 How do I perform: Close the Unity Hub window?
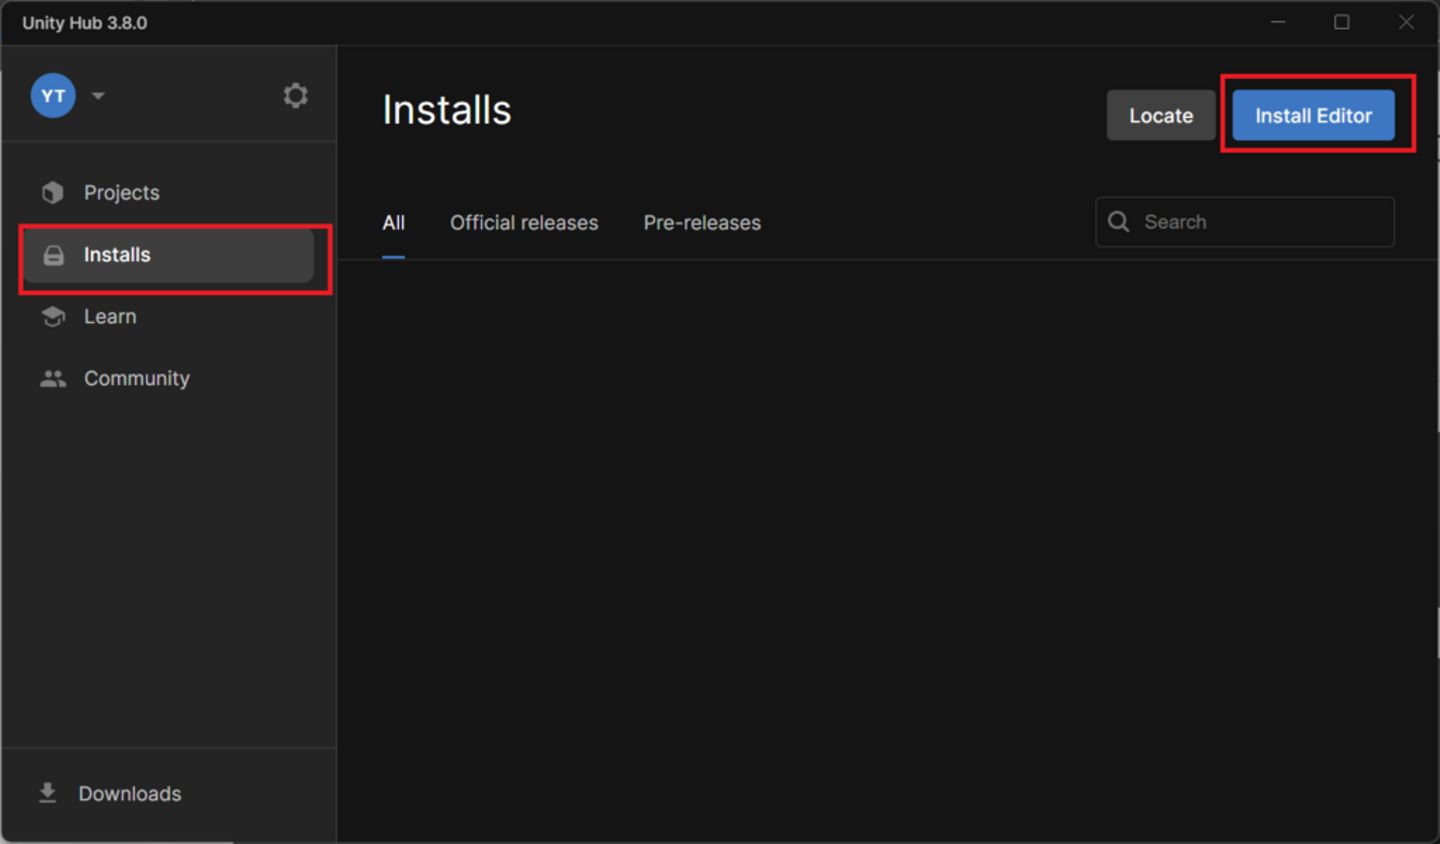pos(1406,22)
